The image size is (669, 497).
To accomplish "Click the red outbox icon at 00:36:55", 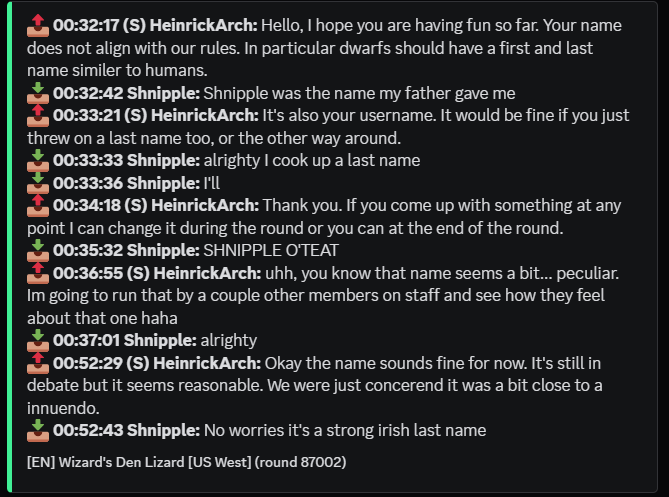I will coord(38,273).
